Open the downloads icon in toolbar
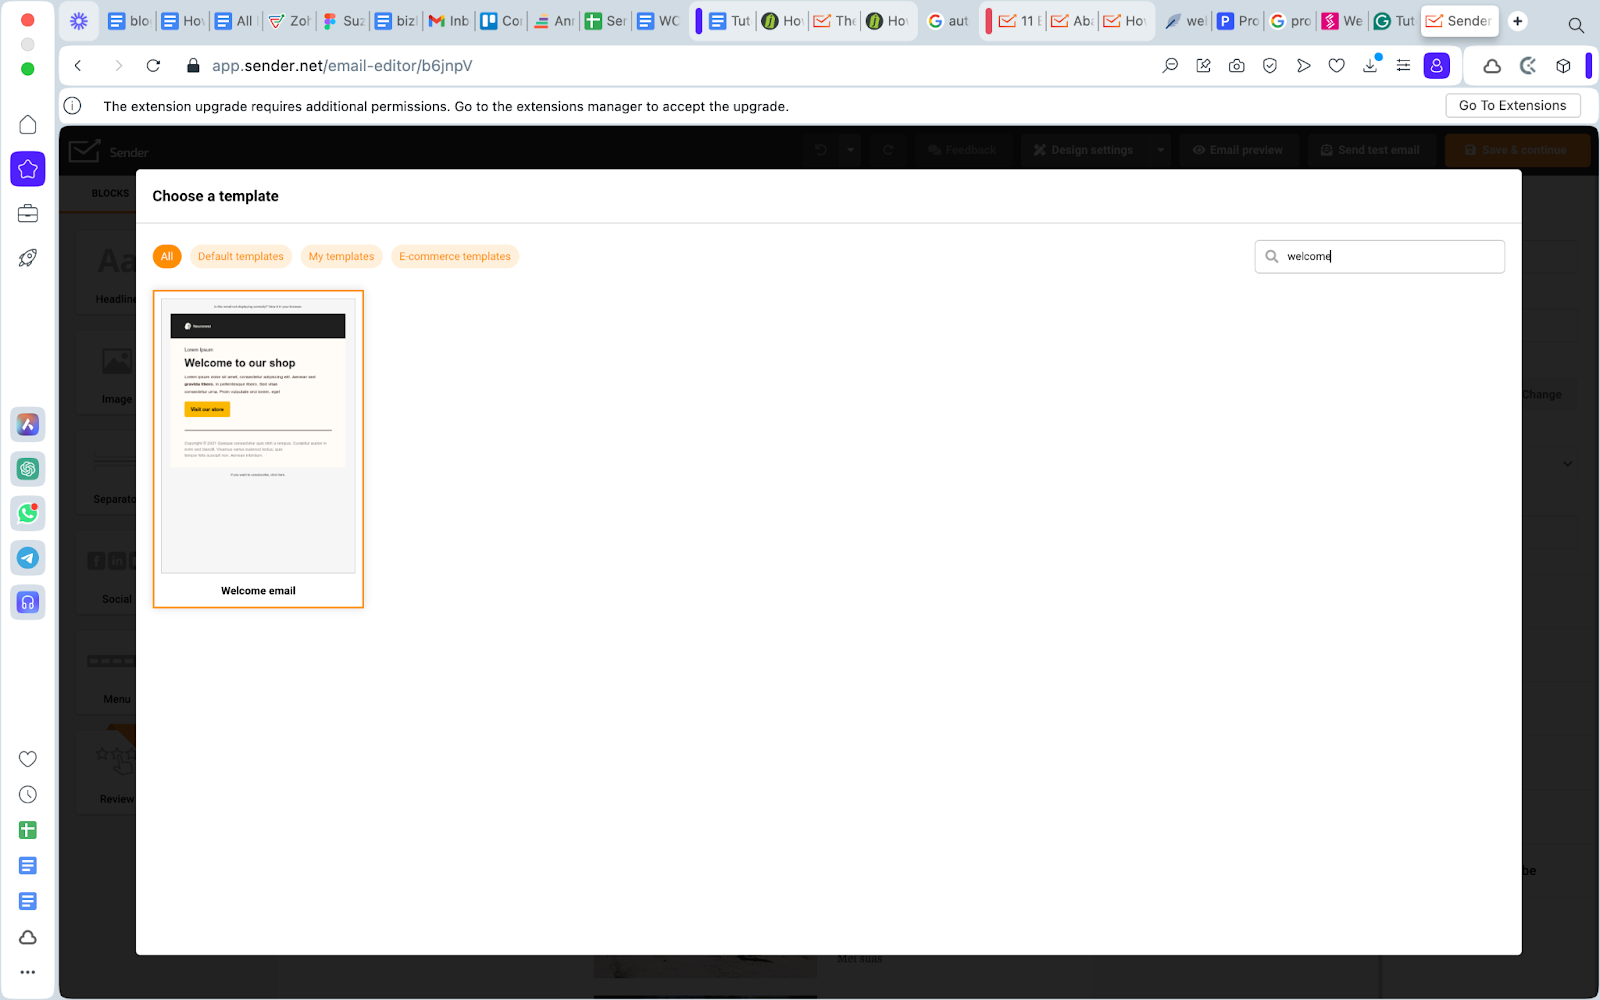 1370,66
